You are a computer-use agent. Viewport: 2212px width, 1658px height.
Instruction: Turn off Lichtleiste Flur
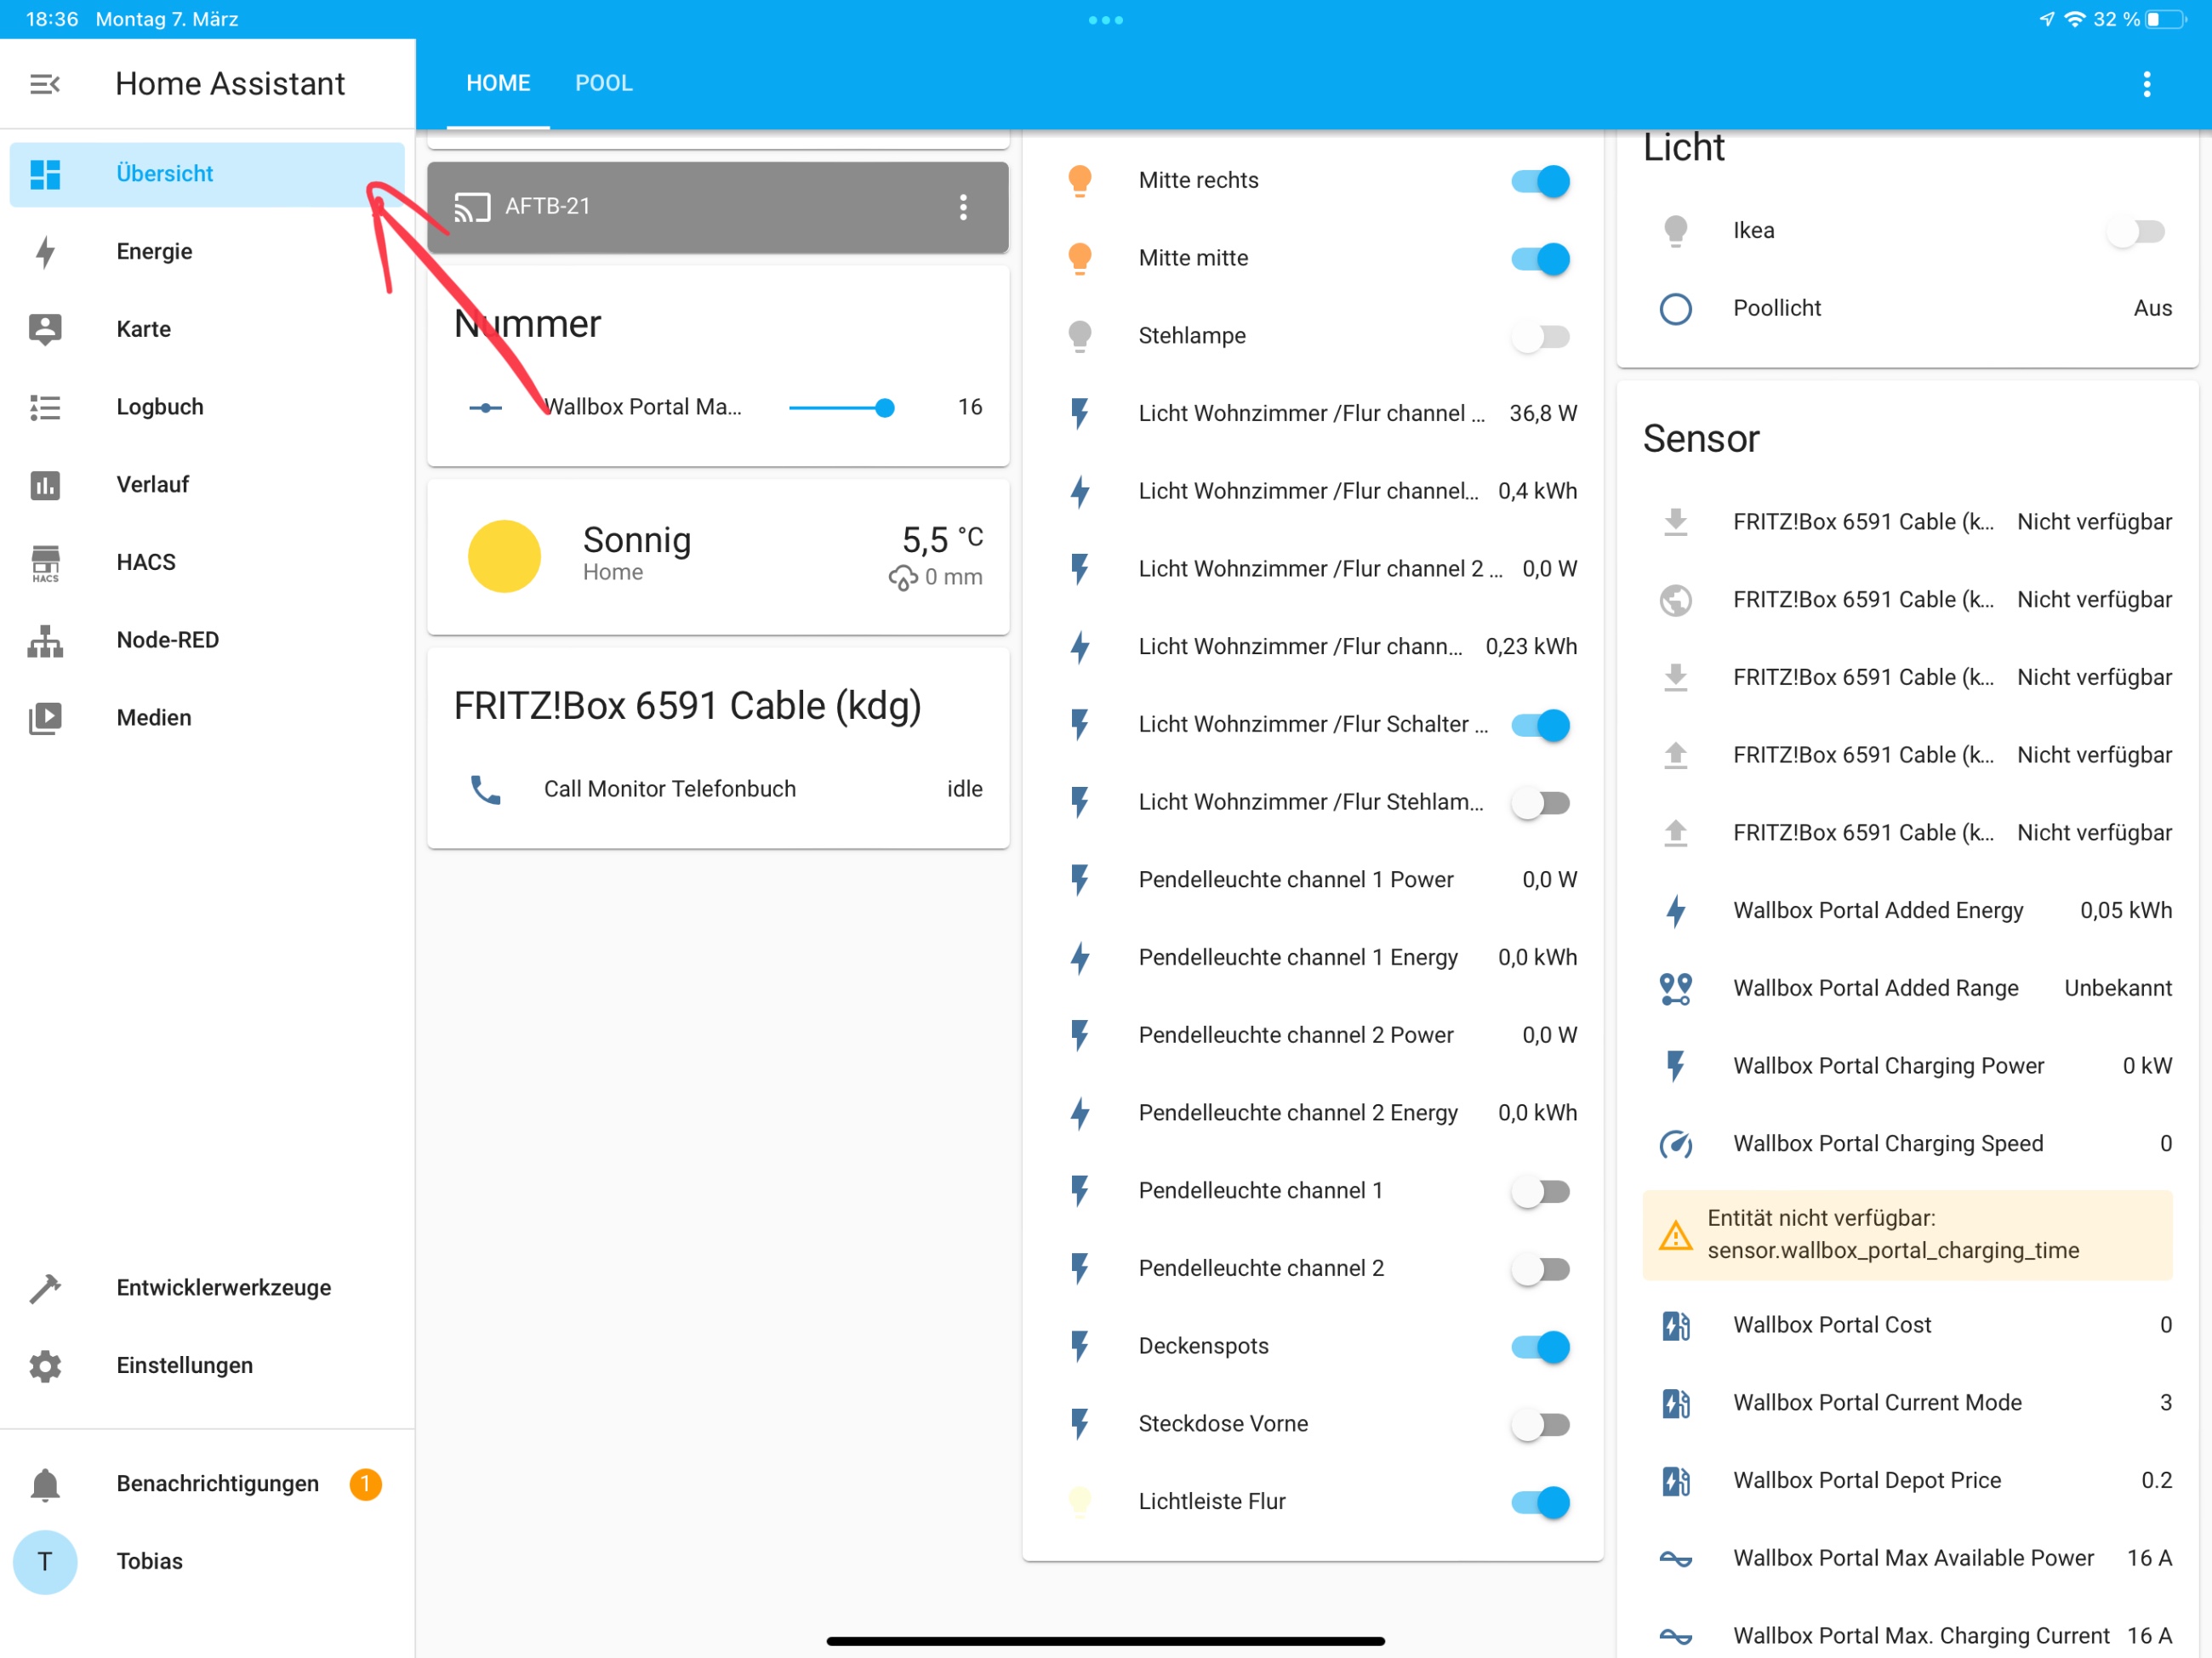click(x=1541, y=1502)
